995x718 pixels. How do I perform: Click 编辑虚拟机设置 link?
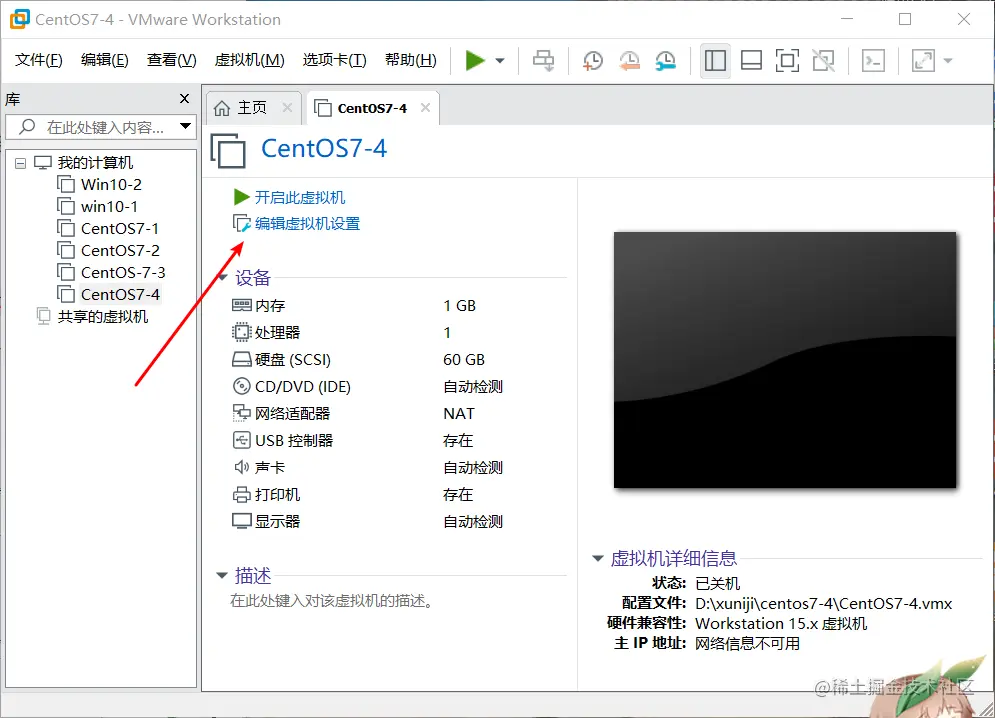(307, 223)
